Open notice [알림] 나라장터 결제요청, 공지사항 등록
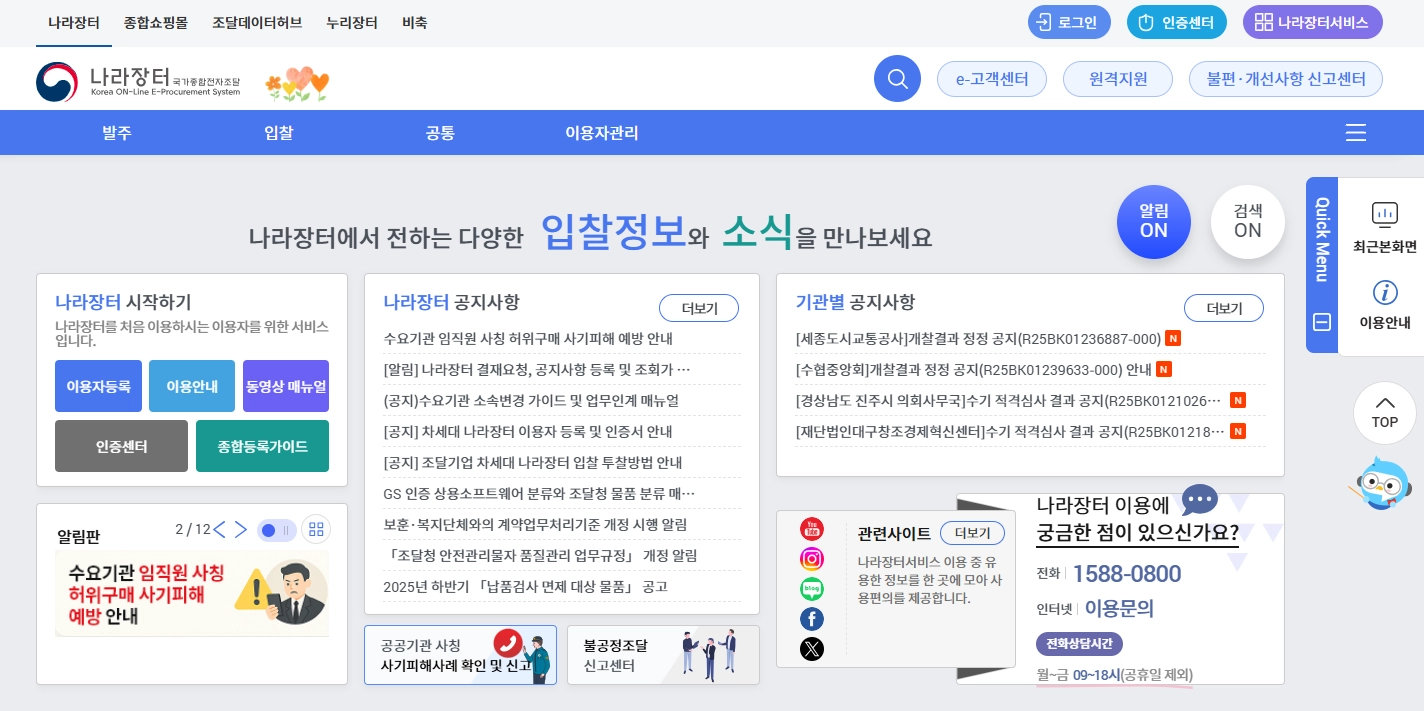 coord(538,369)
